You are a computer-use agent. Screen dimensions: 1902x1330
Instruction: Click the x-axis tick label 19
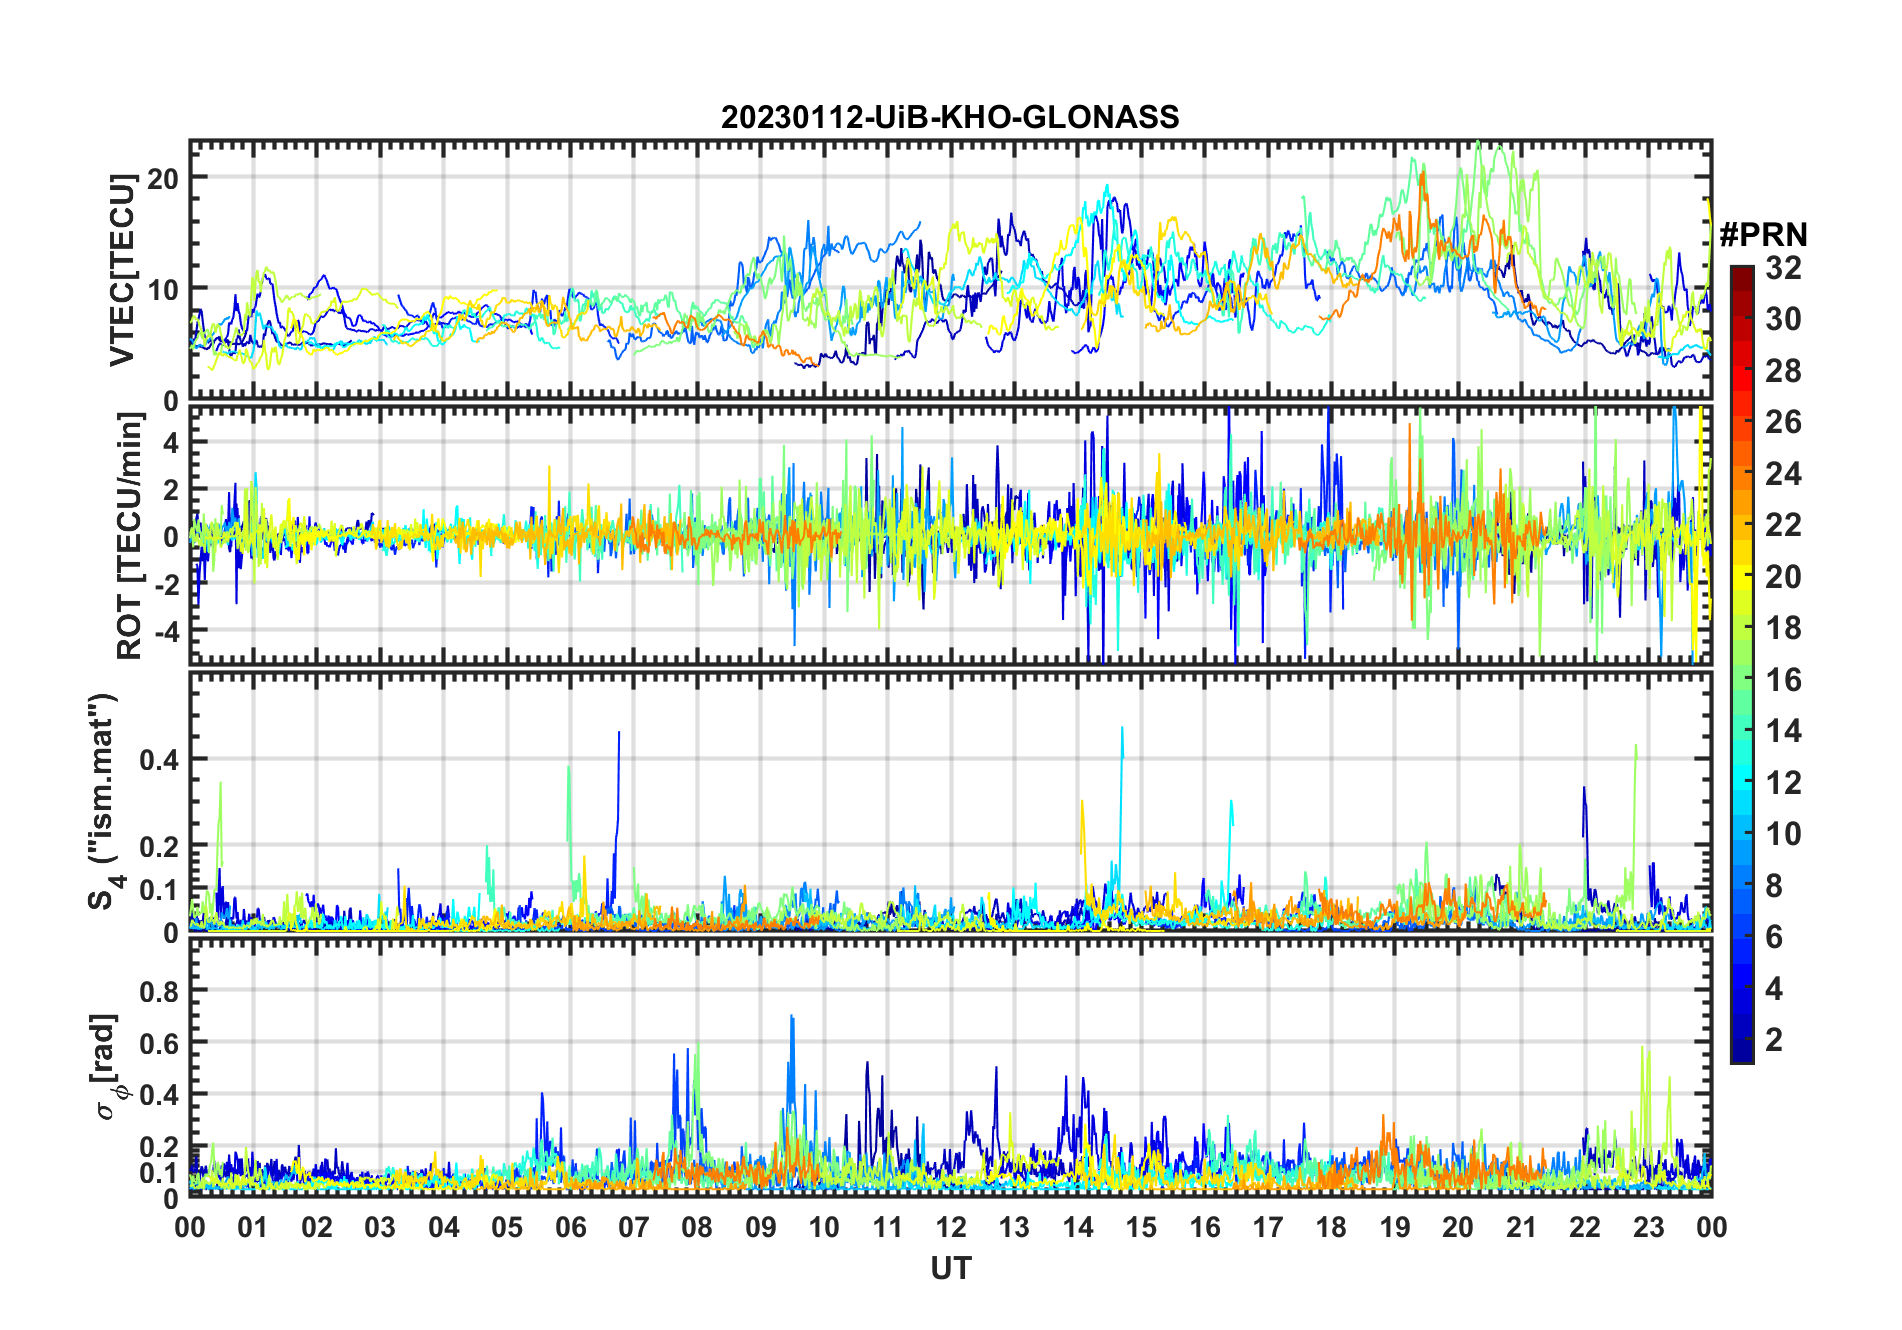click(1395, 1228)
